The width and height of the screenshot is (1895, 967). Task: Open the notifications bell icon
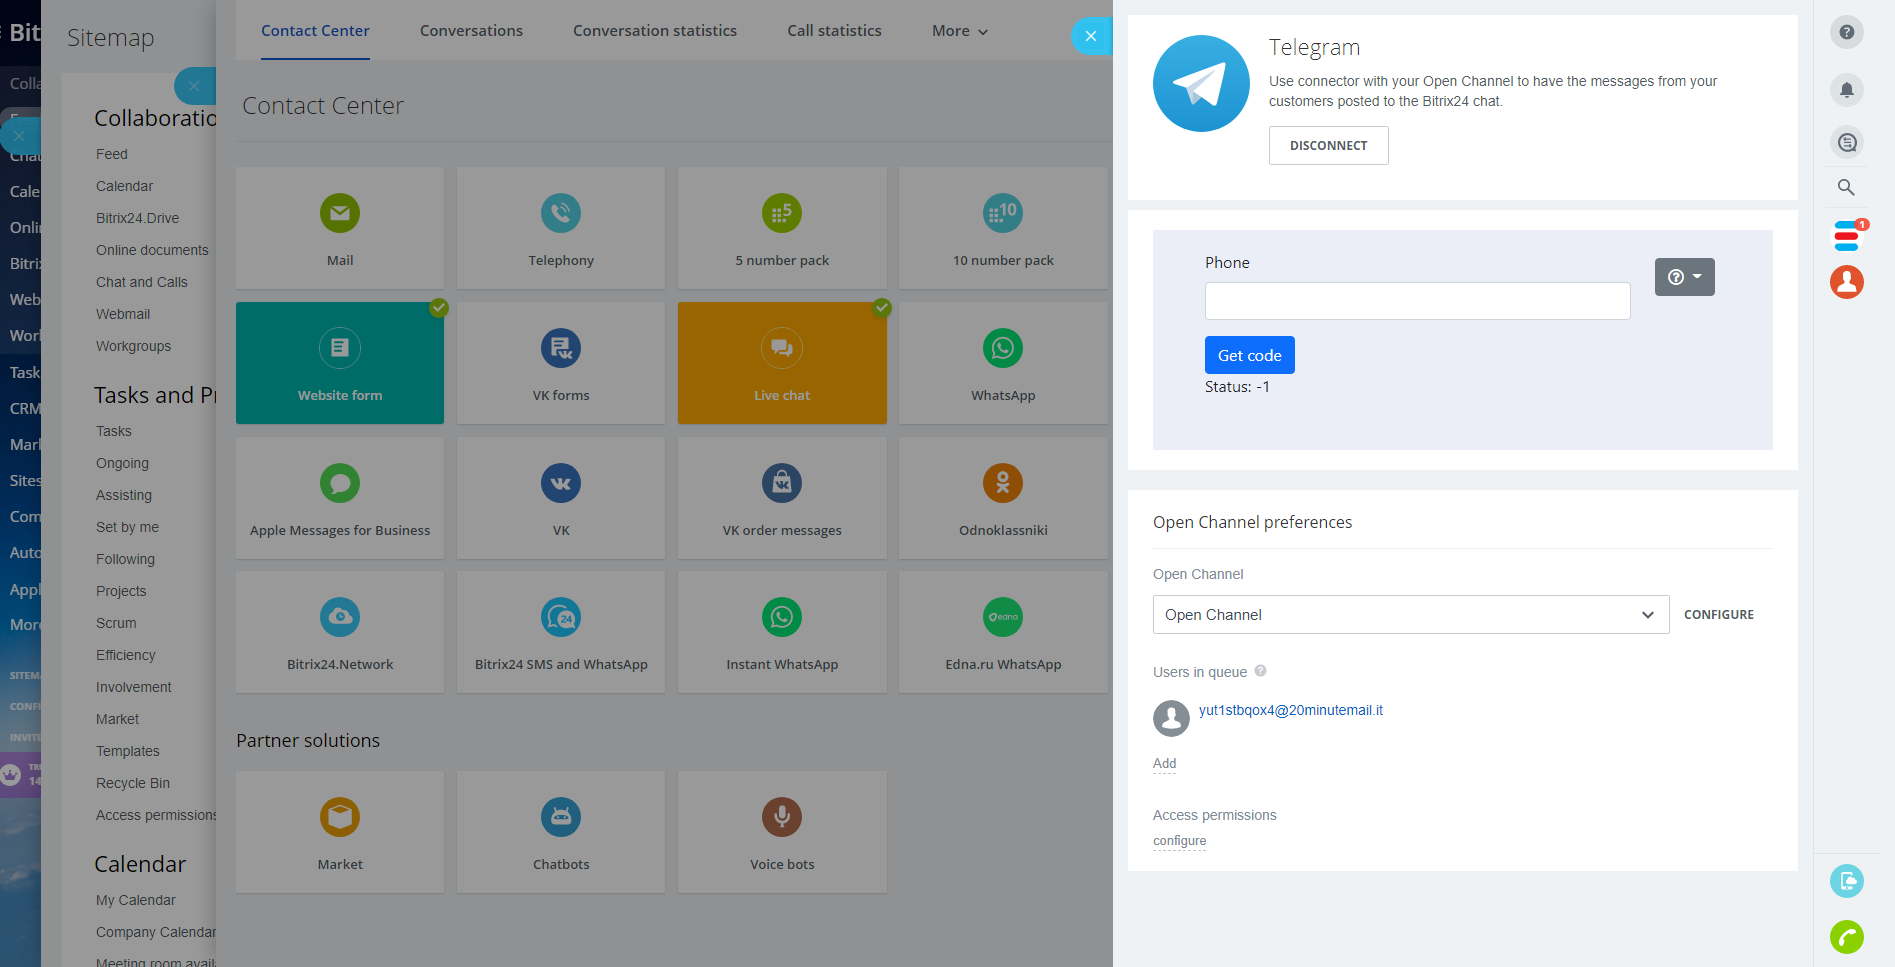[1846, 90]
